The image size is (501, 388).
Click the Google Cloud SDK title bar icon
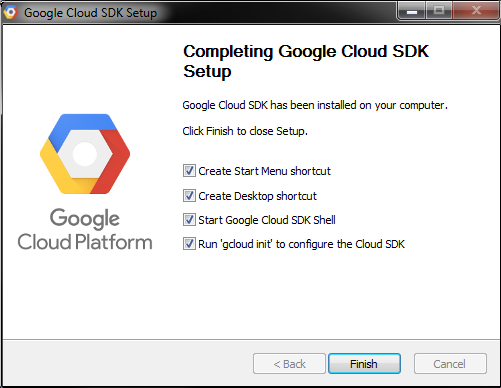[10, 12]
